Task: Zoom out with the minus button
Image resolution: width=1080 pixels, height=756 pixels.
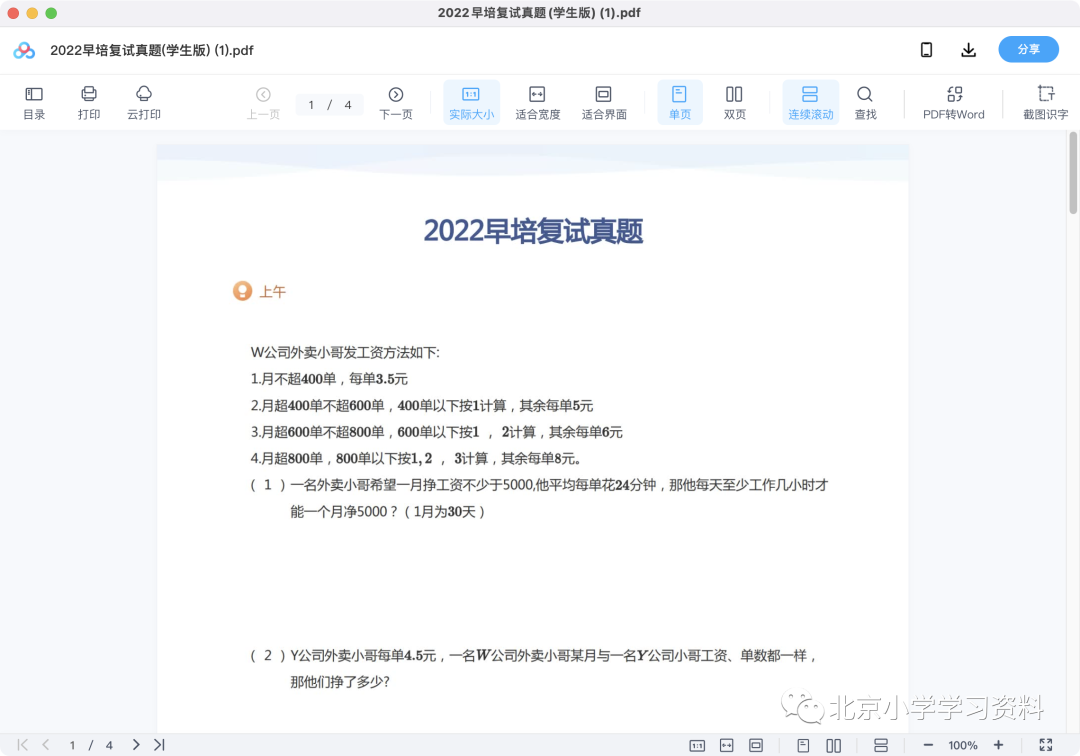Action: pos(928,745)
